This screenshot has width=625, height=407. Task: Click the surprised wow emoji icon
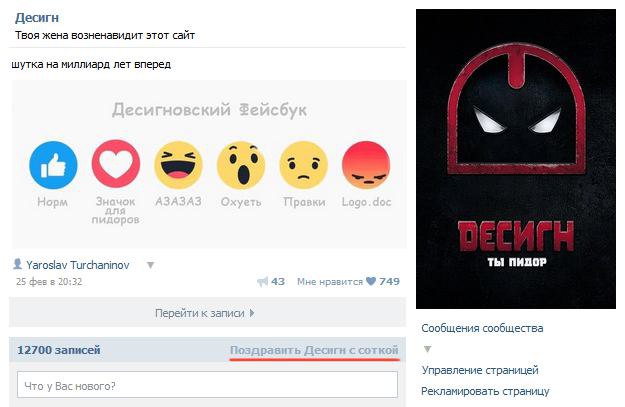(x=241, y=165)
